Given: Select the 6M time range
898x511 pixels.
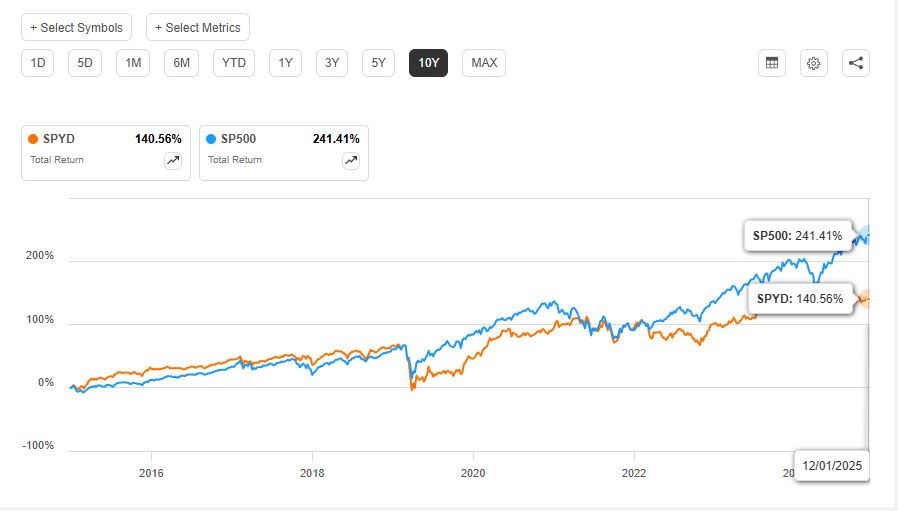Looking at the screenshot, I should [x=181, y=63].
